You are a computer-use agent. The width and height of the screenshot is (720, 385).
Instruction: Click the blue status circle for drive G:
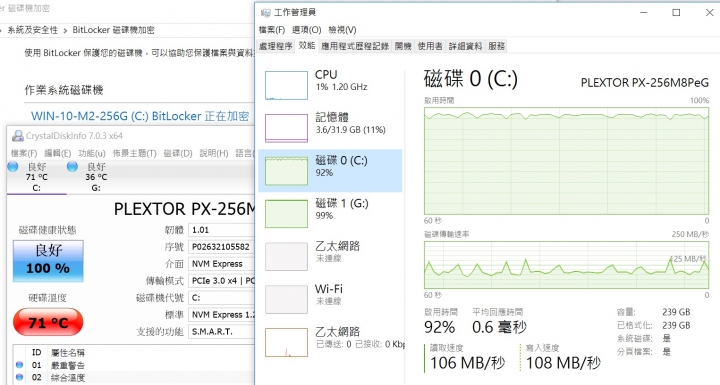[72, 166]
